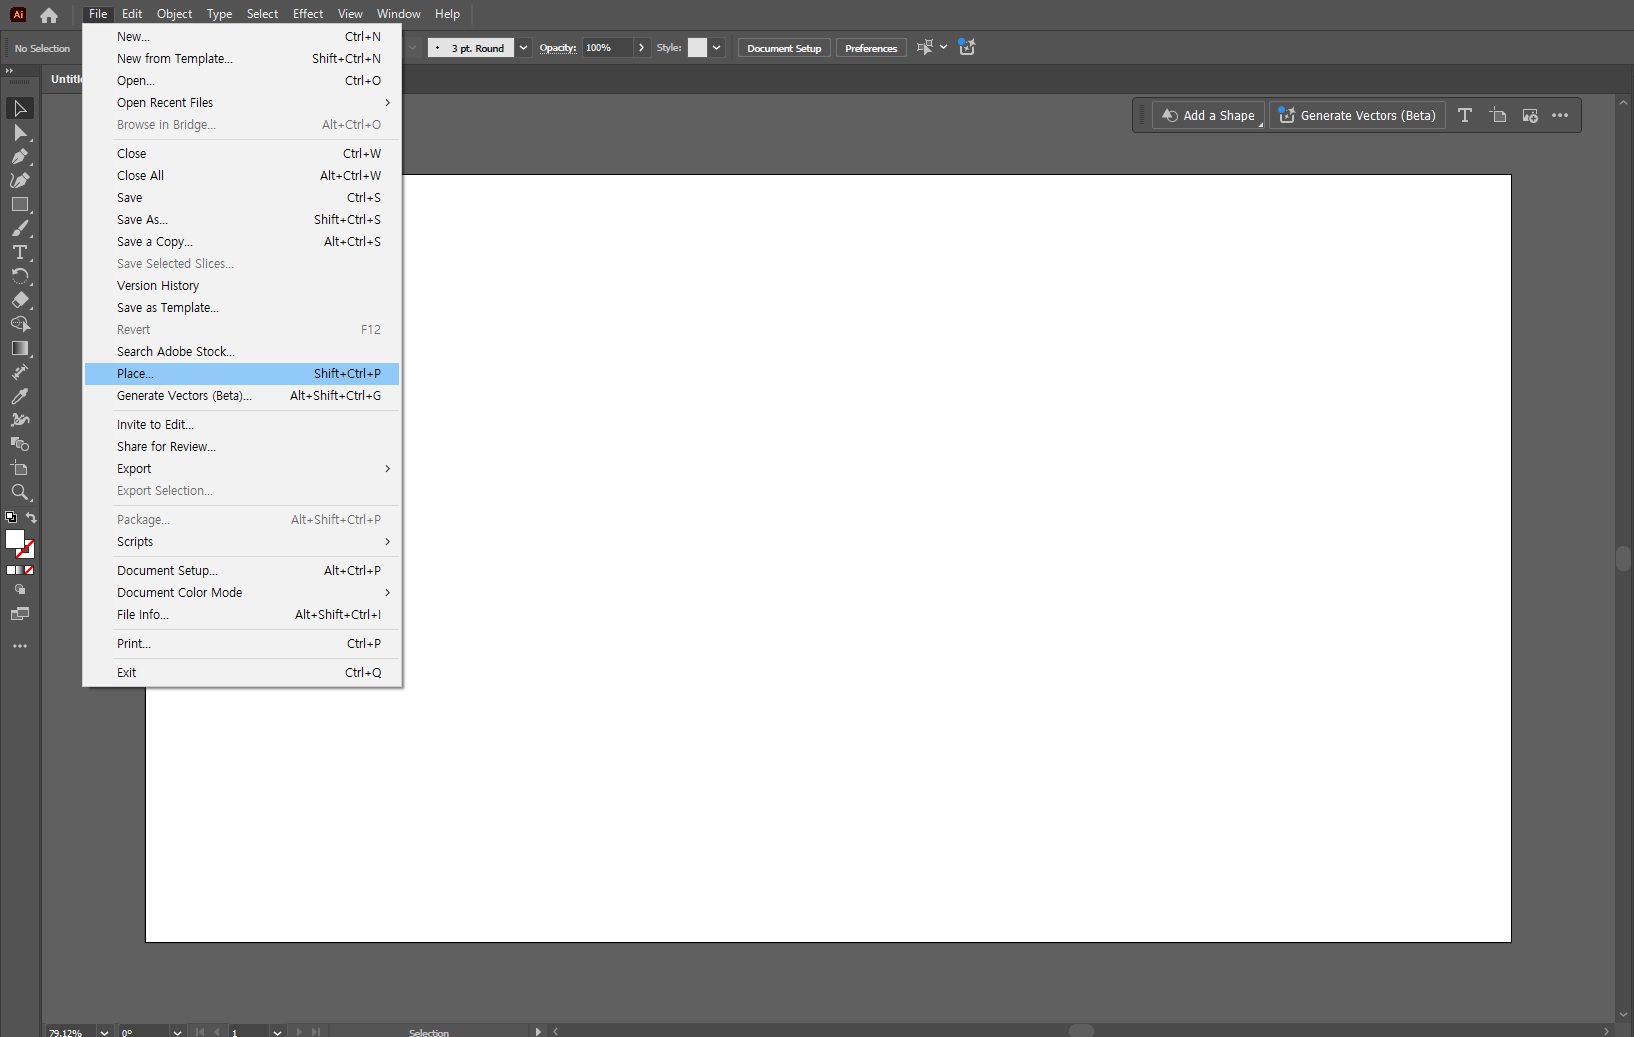Image resolution: width=1634 pixels, height=1037 pixels.
Task: Expand the Opacity slider arrow
Action: pos(642,48)
